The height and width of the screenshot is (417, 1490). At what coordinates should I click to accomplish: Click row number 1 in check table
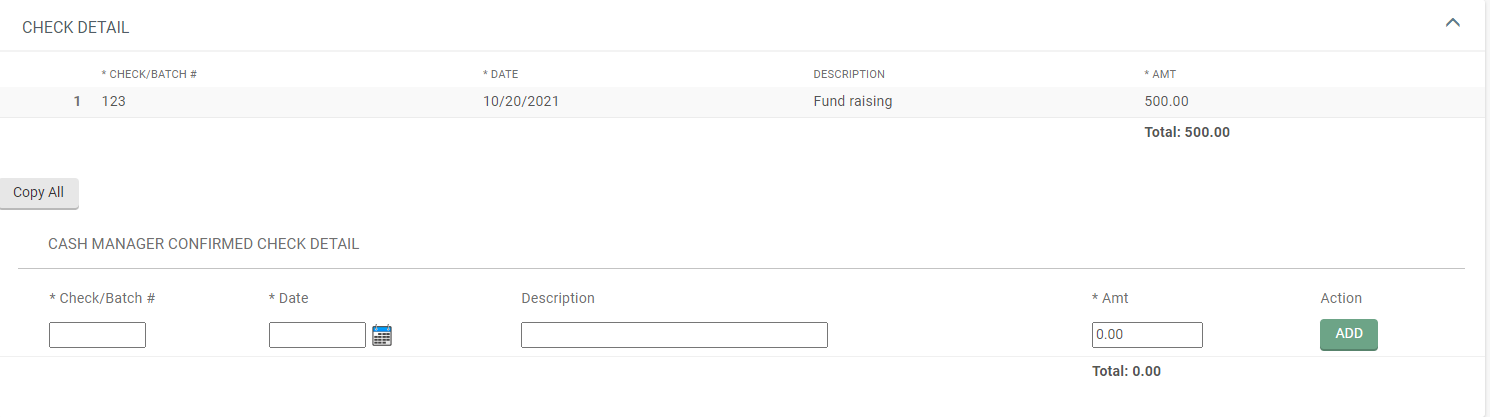[x=77, y=101]
